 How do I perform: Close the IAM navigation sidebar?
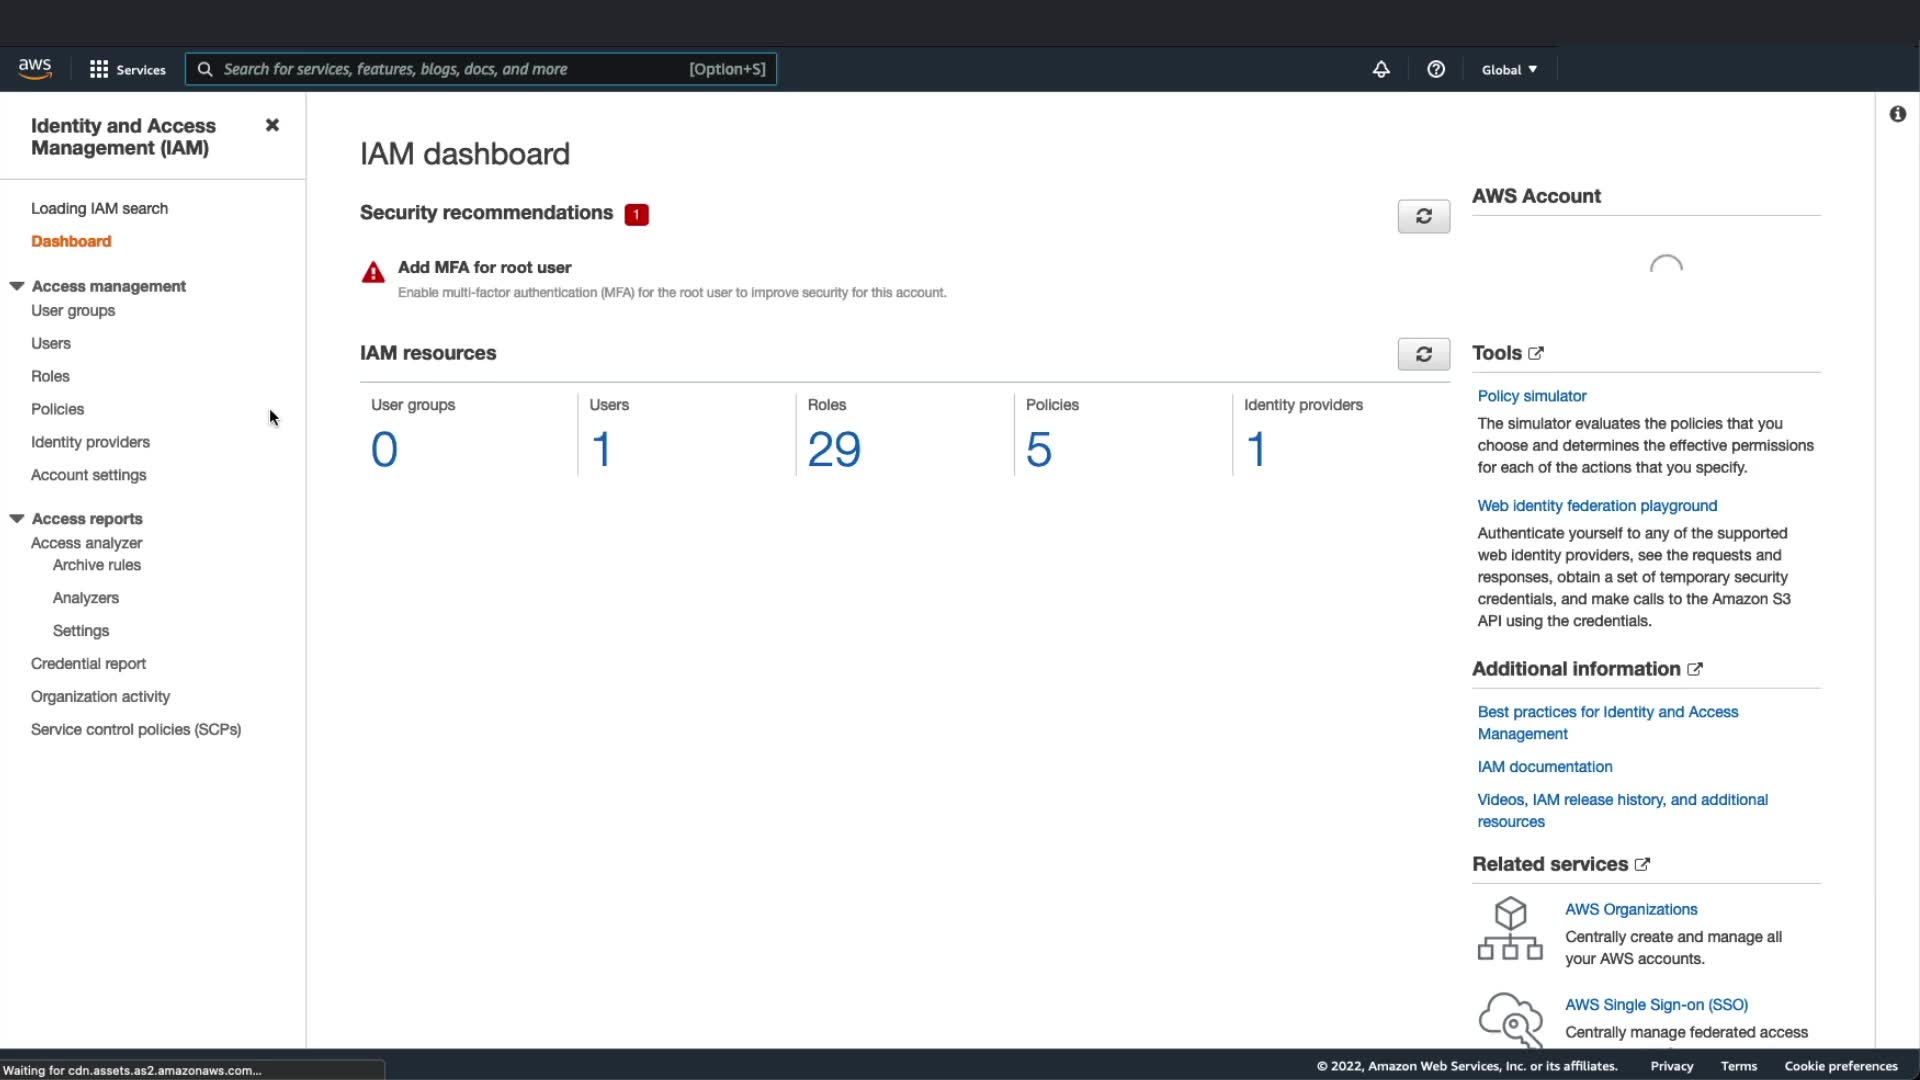(x=272, y=125)
